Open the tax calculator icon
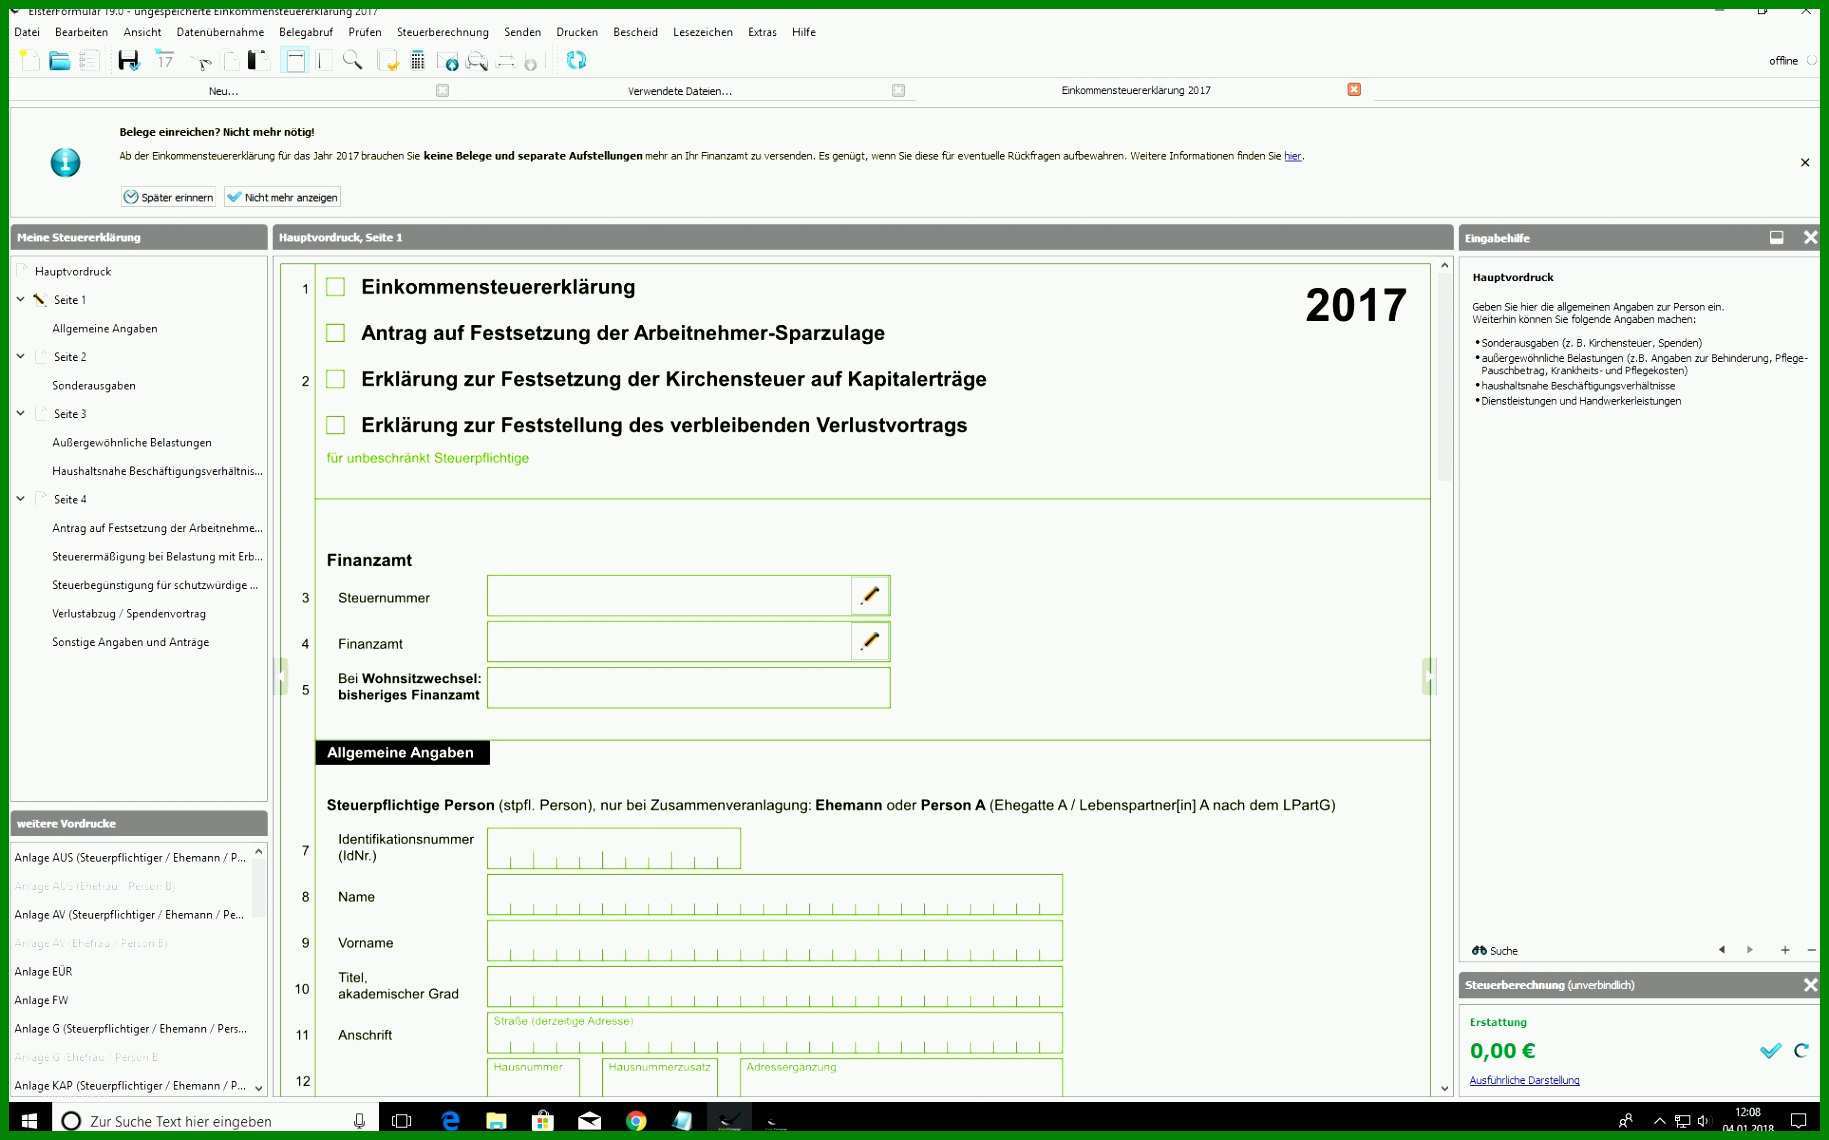Viewport: 1829px width, 1140px height. point(417,61)
